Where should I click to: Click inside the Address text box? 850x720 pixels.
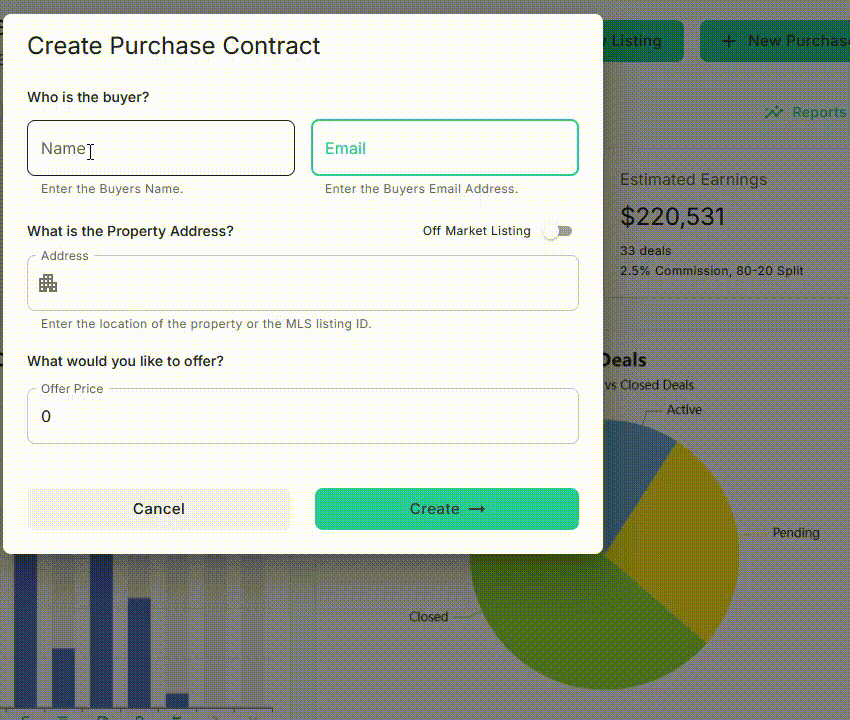(300, 285)
